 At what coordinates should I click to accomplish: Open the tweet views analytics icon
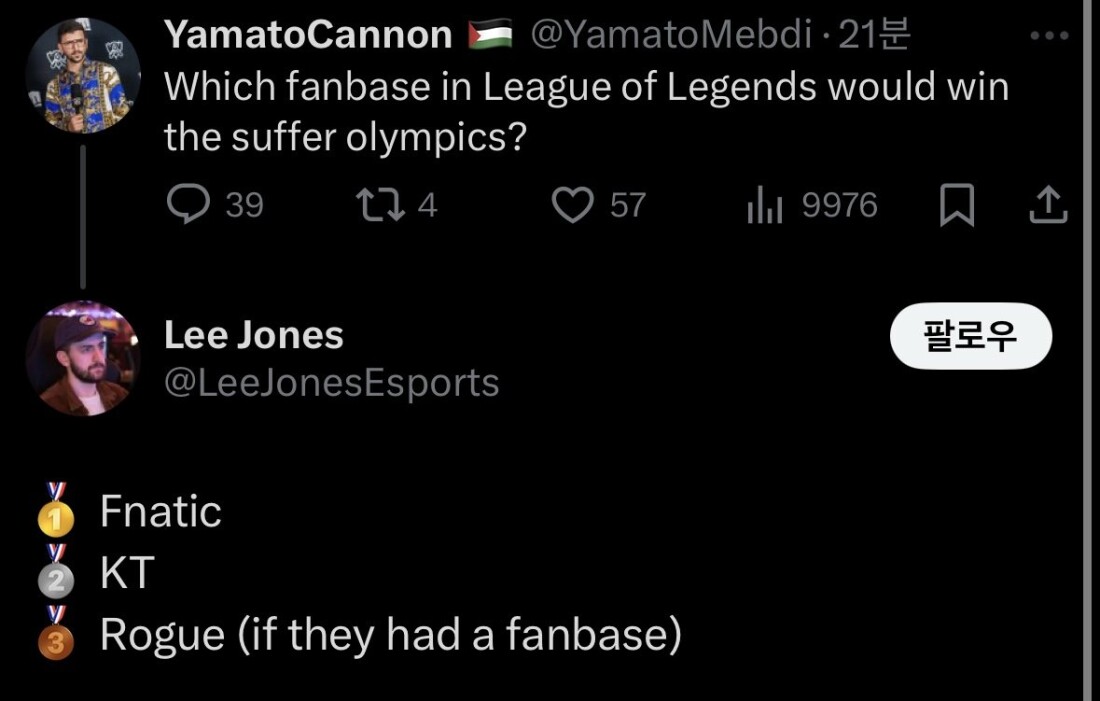pyautogui.click(x=766, y=205)
